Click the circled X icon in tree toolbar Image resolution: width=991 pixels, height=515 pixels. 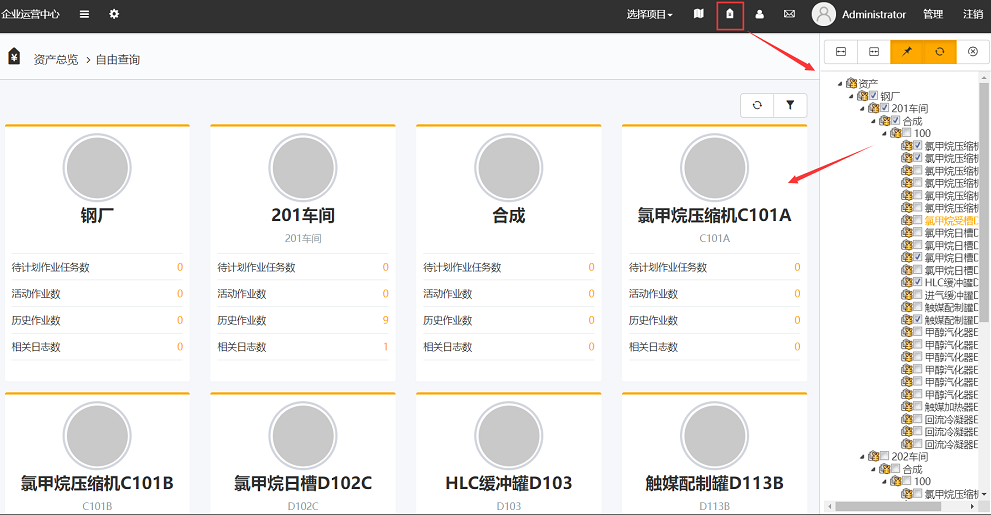pos(972,51)
